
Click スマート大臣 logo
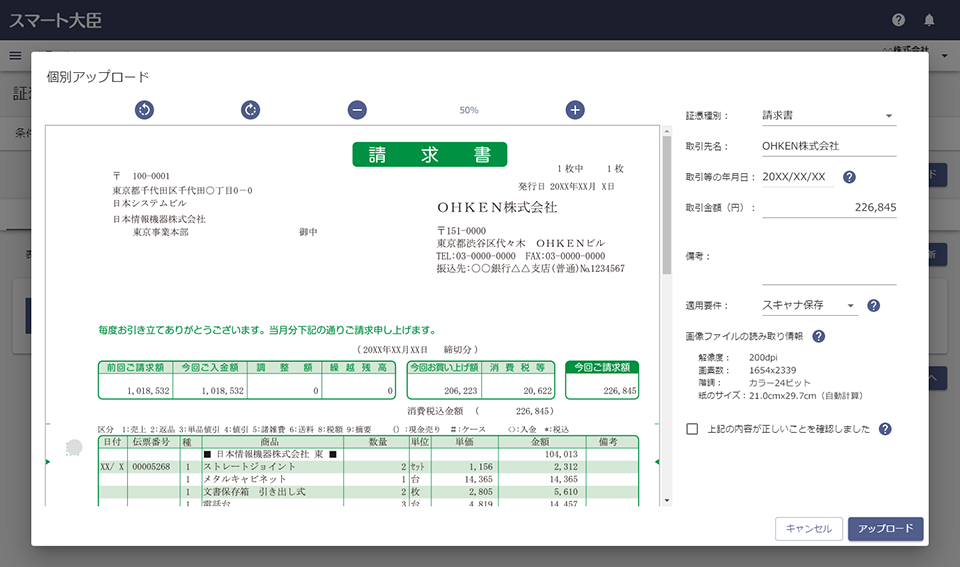point(55,20)
